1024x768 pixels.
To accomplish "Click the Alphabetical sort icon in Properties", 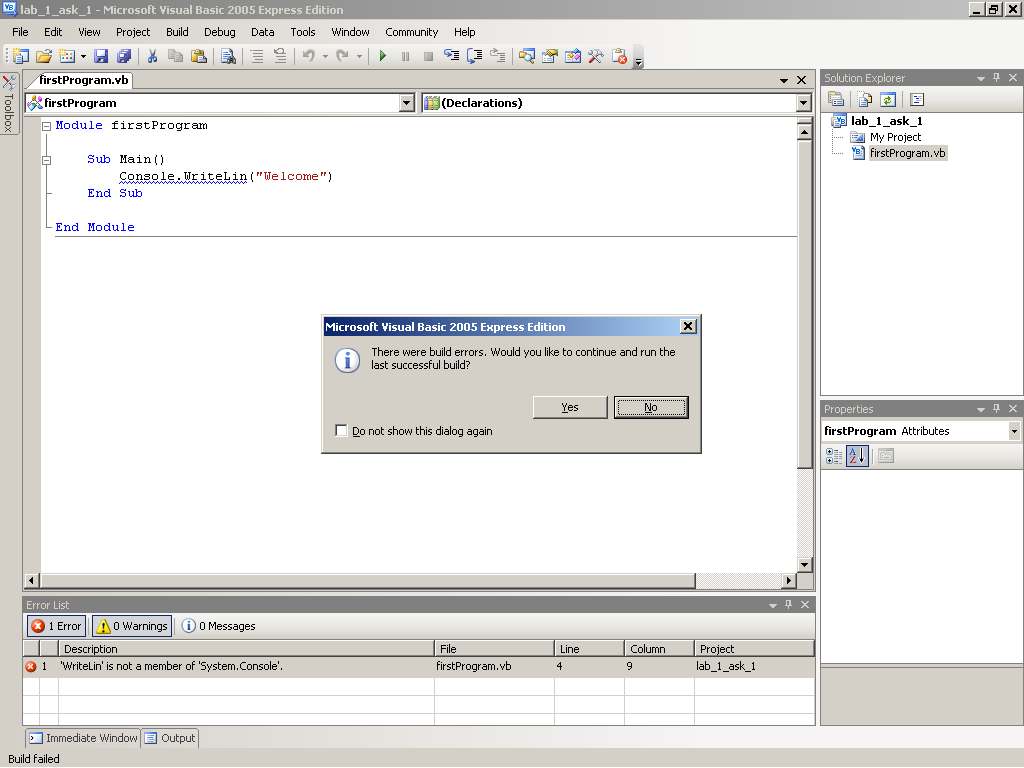I will (857, 456).
